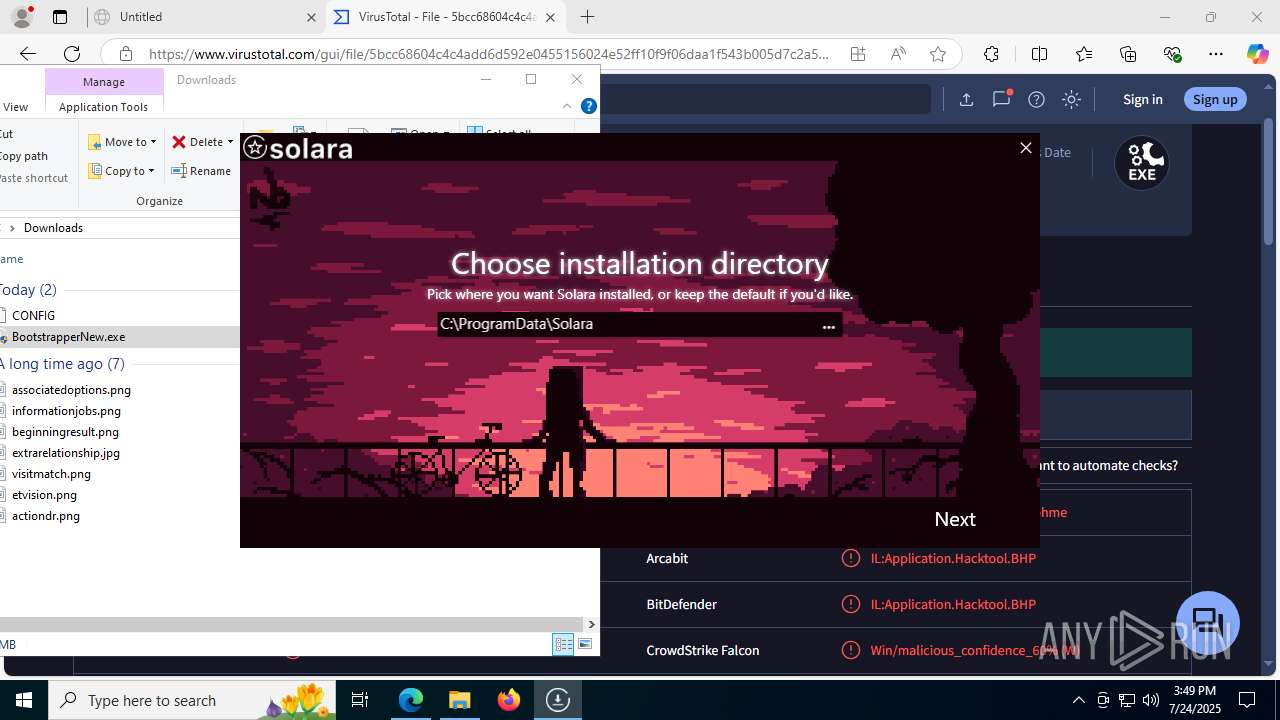Click Copy path in the ribbon
Viewport: 1280px width, 720px height.
pyautogui.click(x=24, y=156)
